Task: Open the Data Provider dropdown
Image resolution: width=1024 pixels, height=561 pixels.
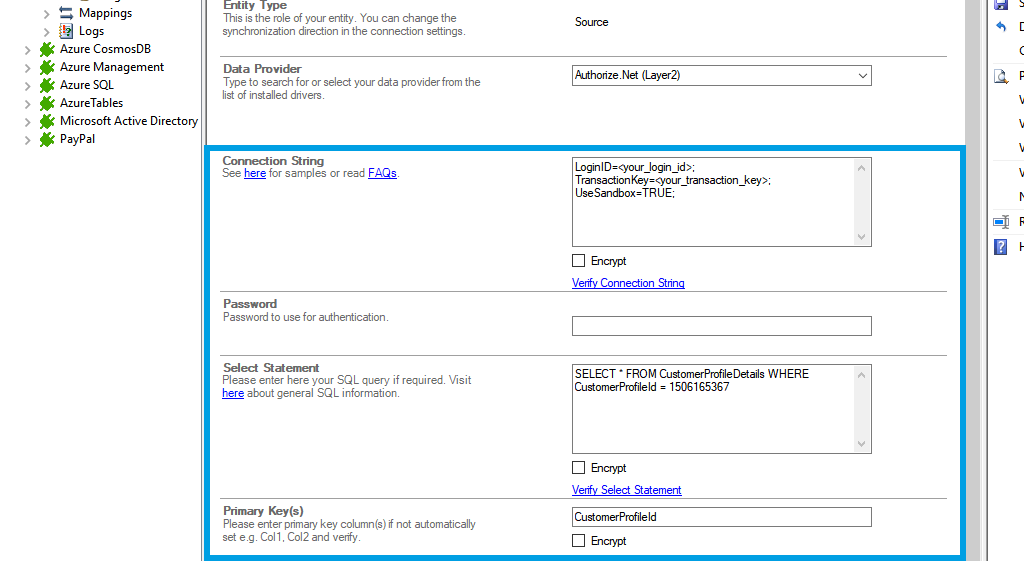Action: click(862, 75)
